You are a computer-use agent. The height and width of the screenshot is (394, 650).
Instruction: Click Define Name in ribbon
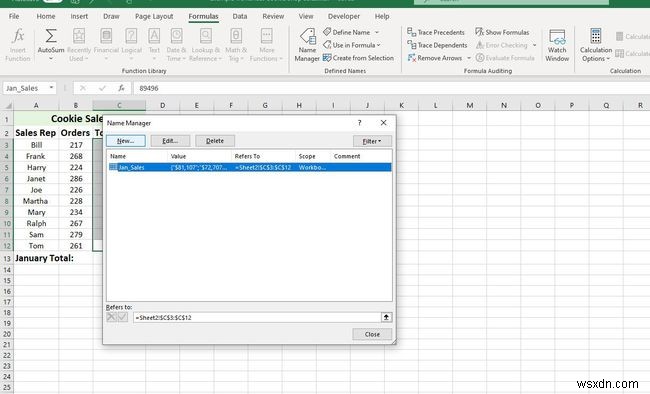coord(347,32)
